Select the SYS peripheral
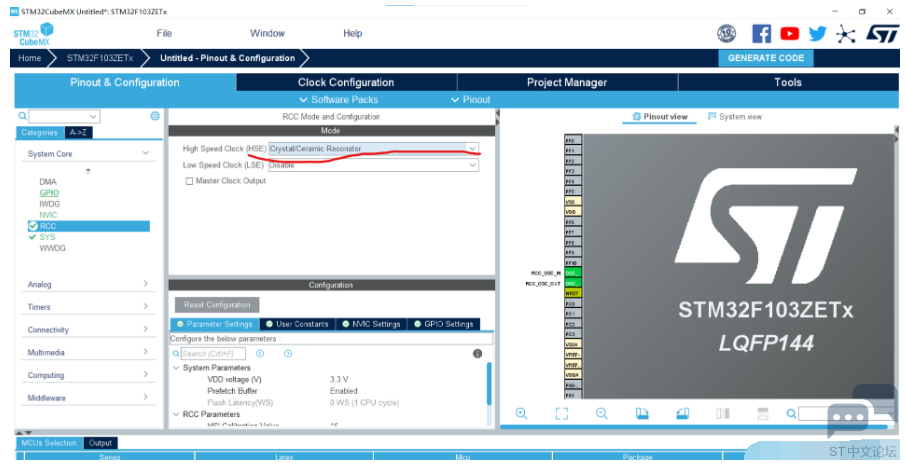Viewport: 906px width, 467px height. pos(47,237)
